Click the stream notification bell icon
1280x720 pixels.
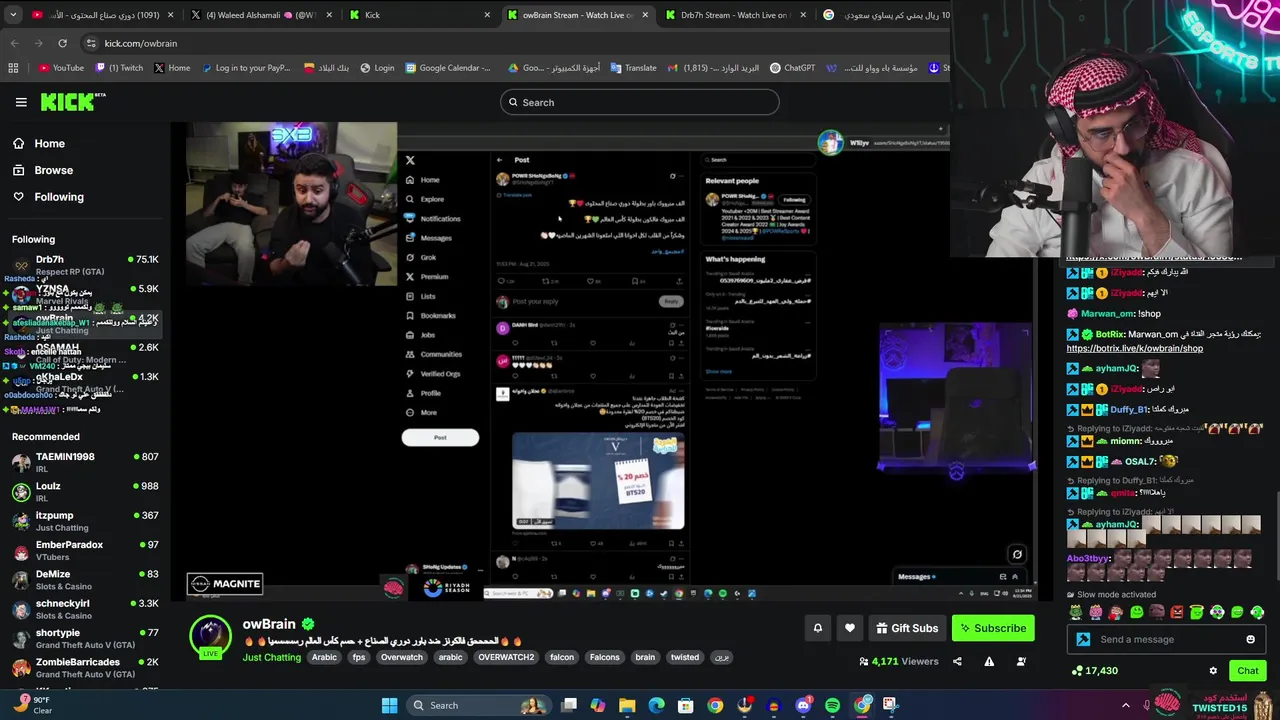[817, 628]
